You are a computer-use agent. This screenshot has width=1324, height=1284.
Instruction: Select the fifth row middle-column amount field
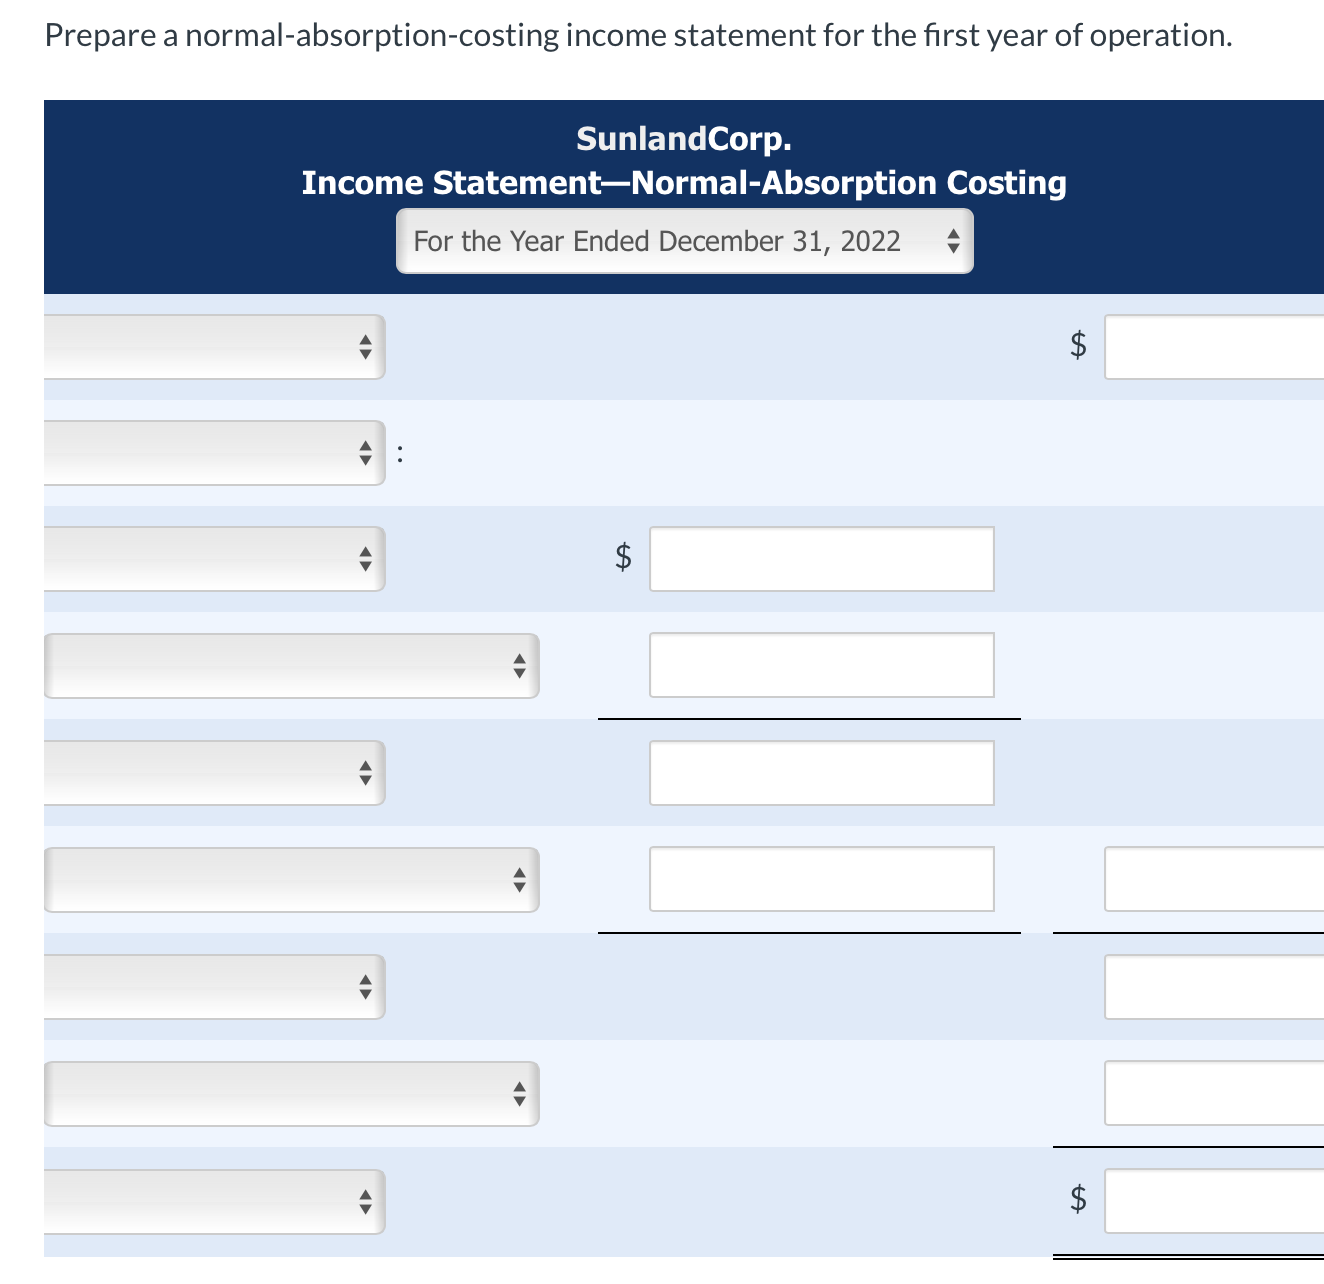pos(821,773)
